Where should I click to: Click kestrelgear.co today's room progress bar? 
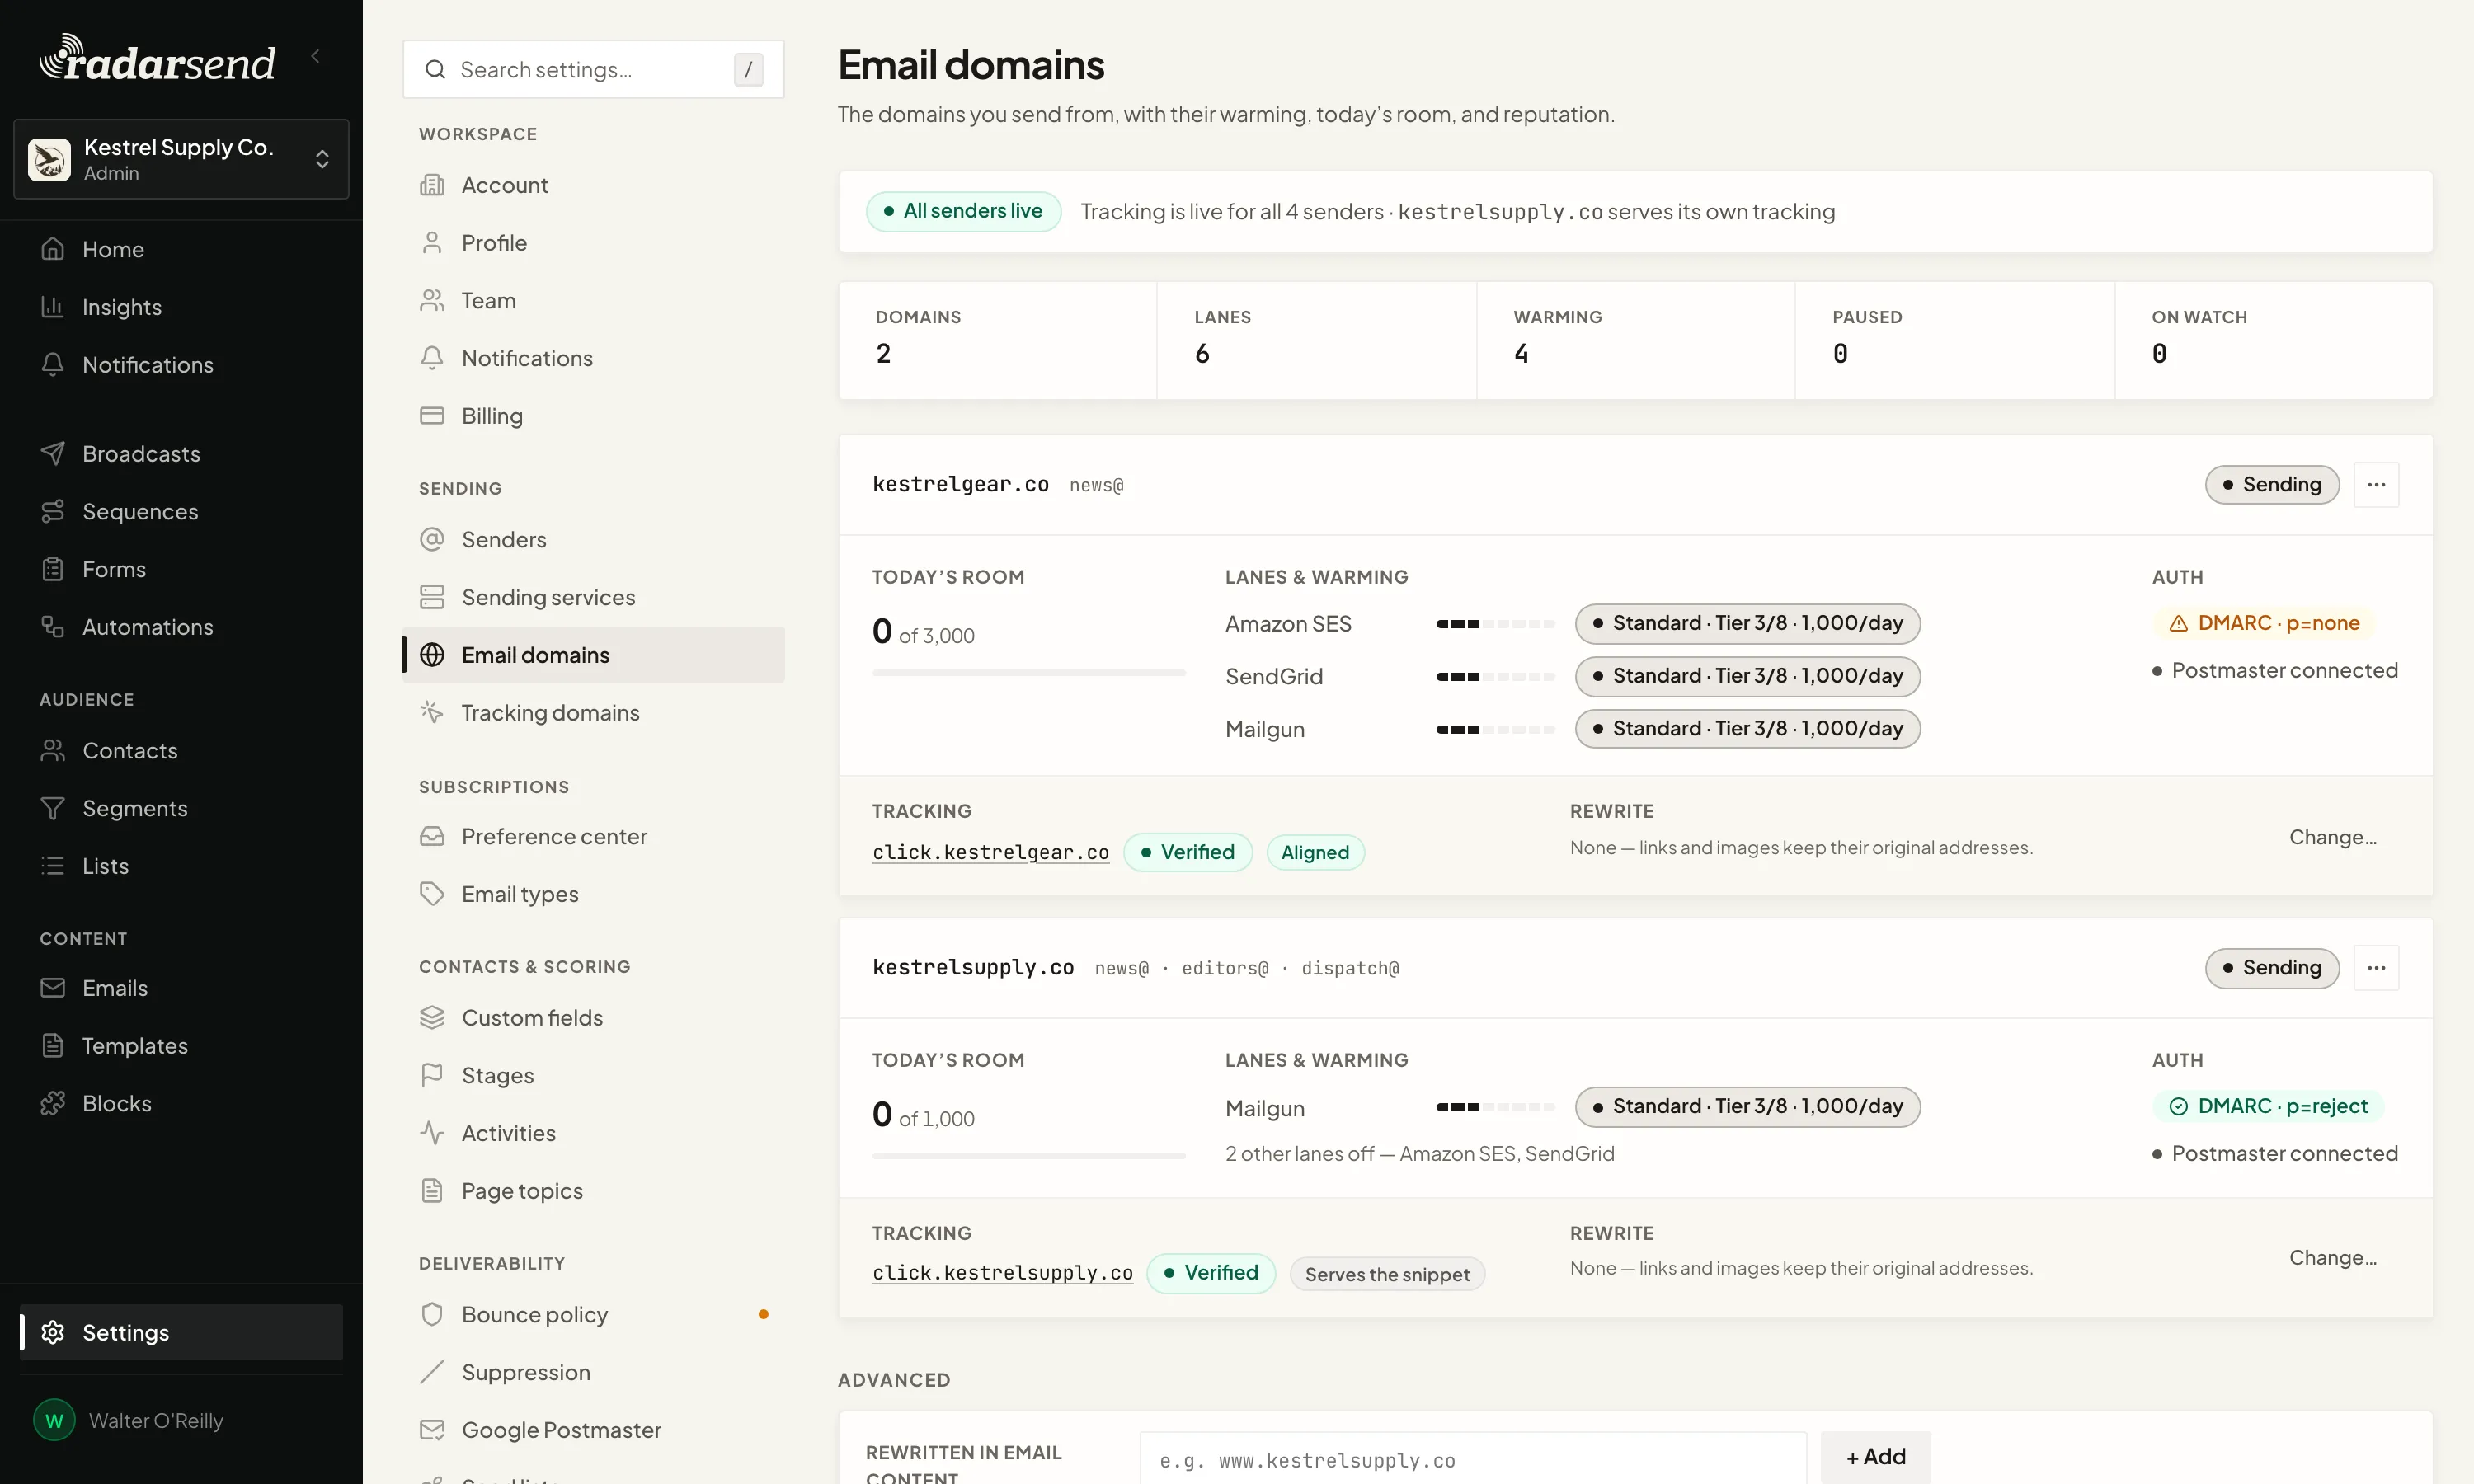point(1029,674)
